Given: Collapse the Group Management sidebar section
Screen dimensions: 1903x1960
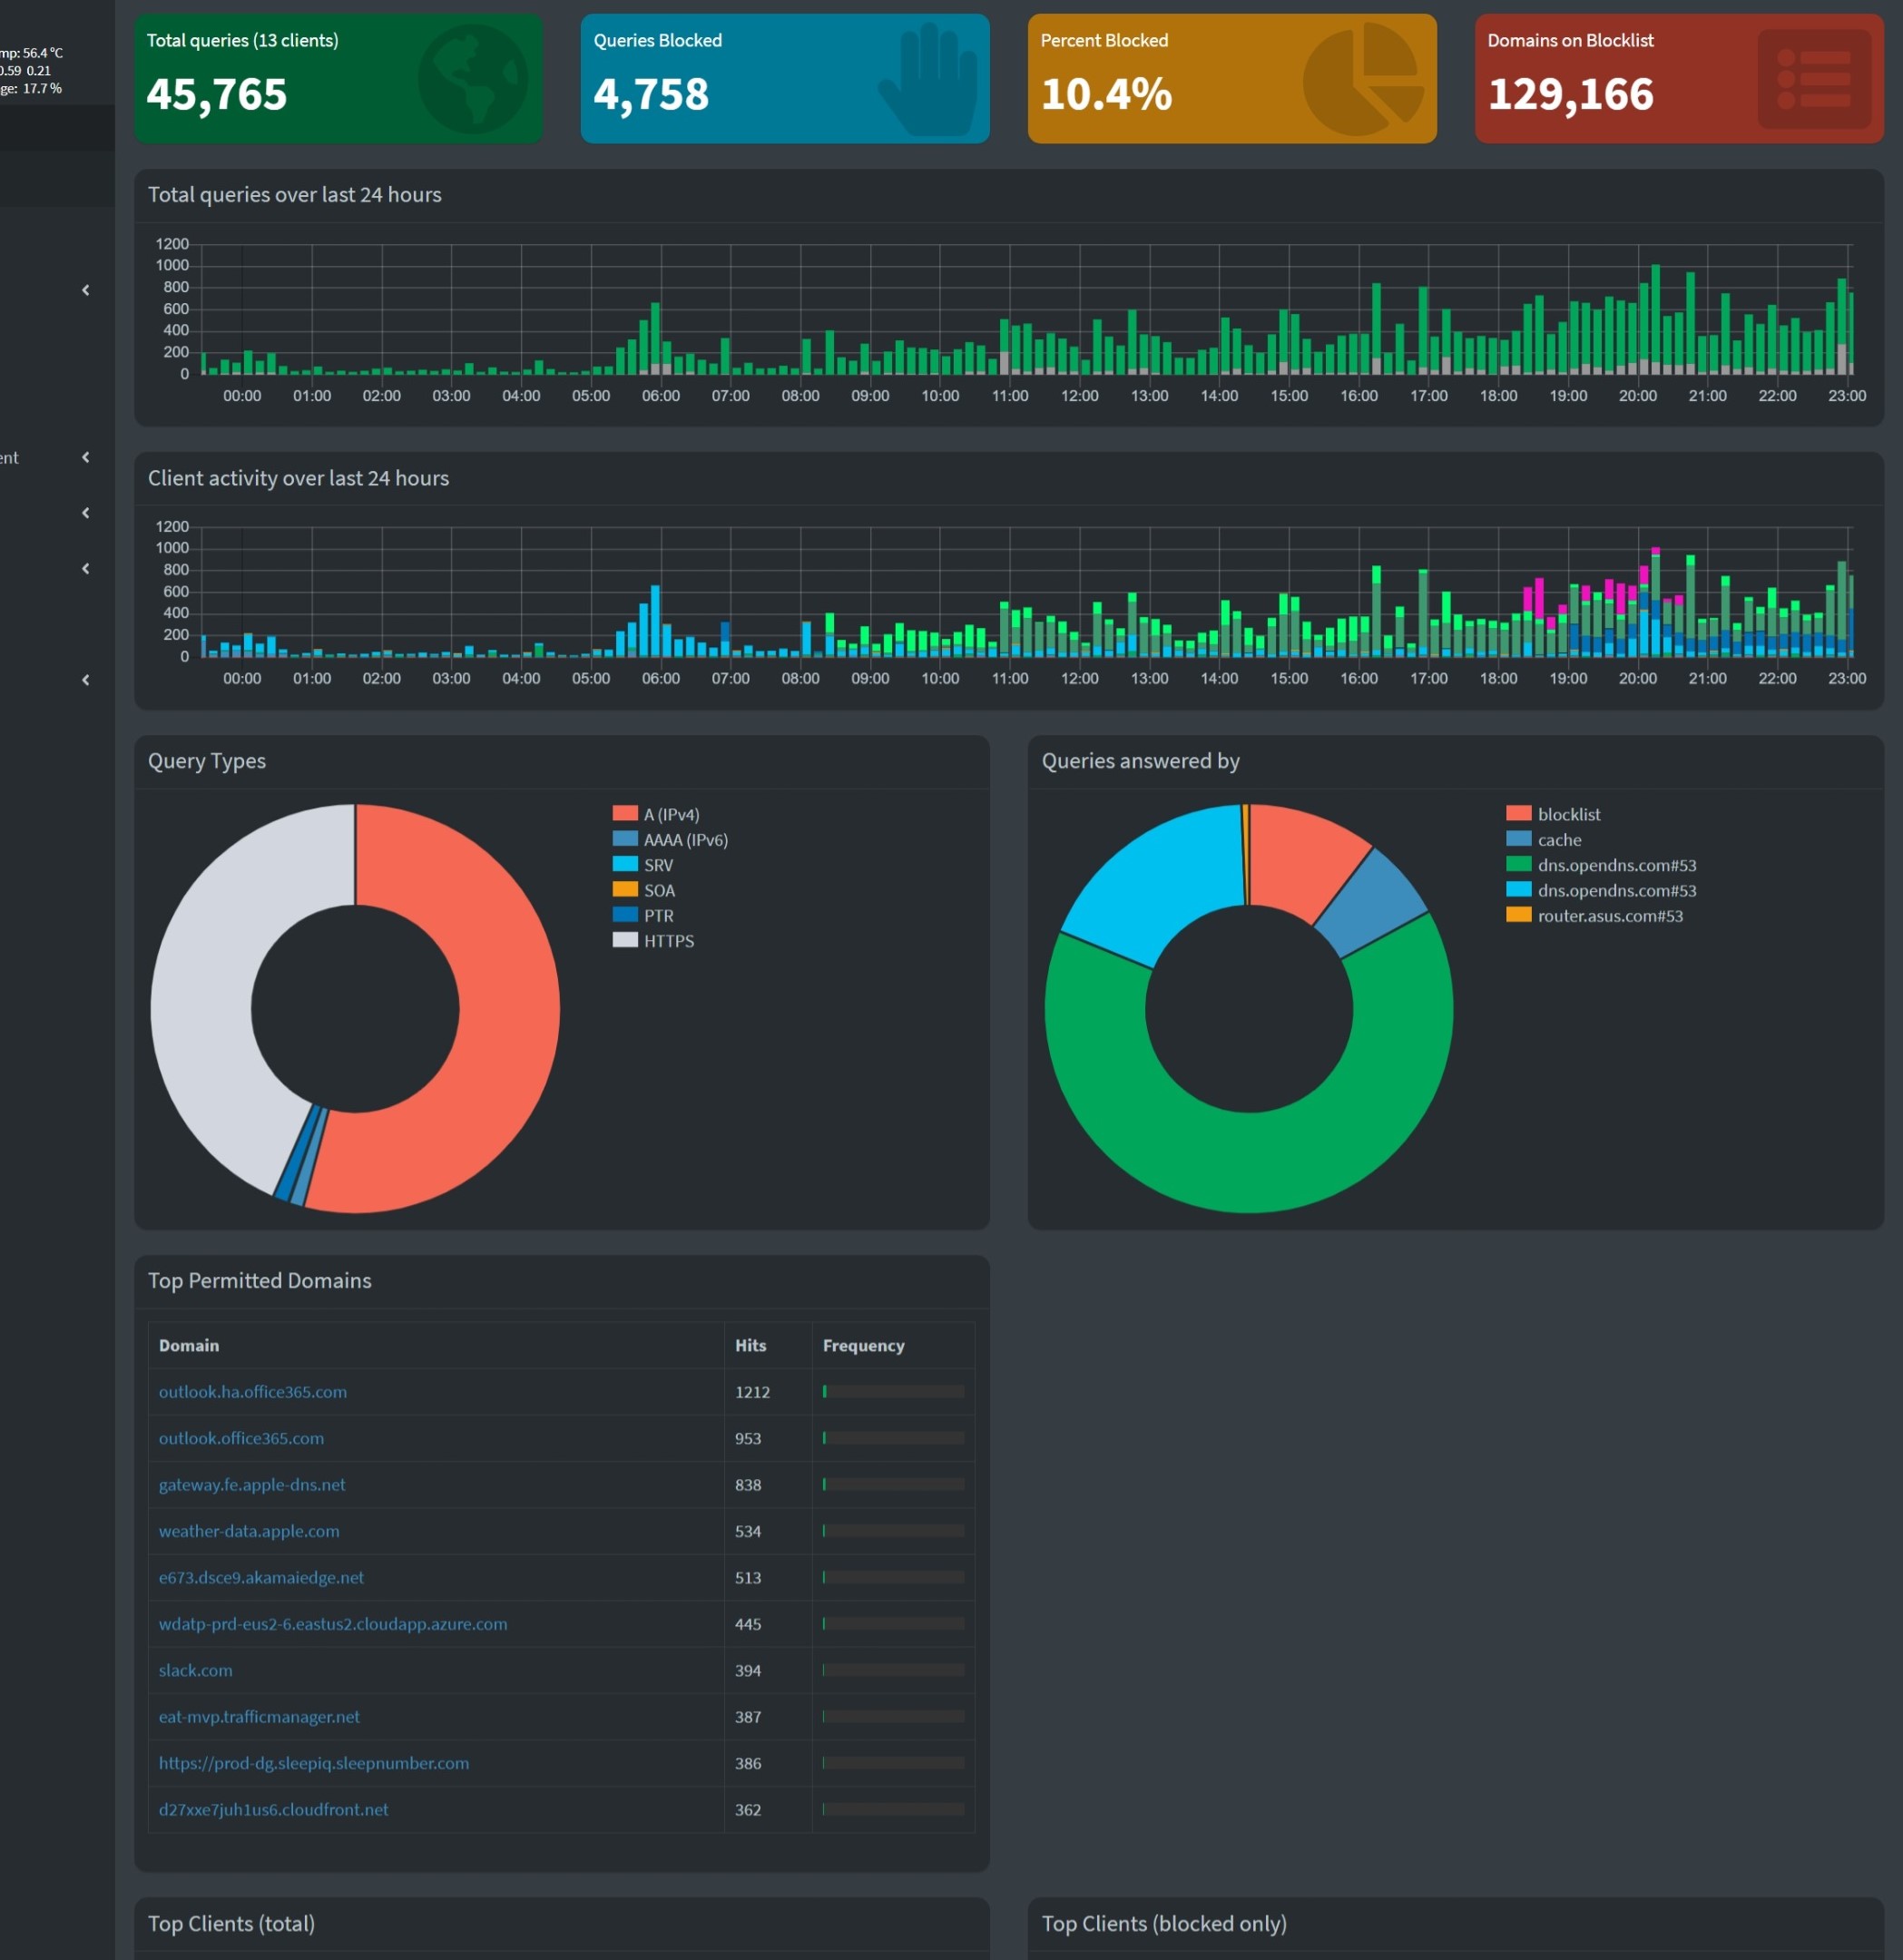Looking at the screenshot, I should coord(86,457).
